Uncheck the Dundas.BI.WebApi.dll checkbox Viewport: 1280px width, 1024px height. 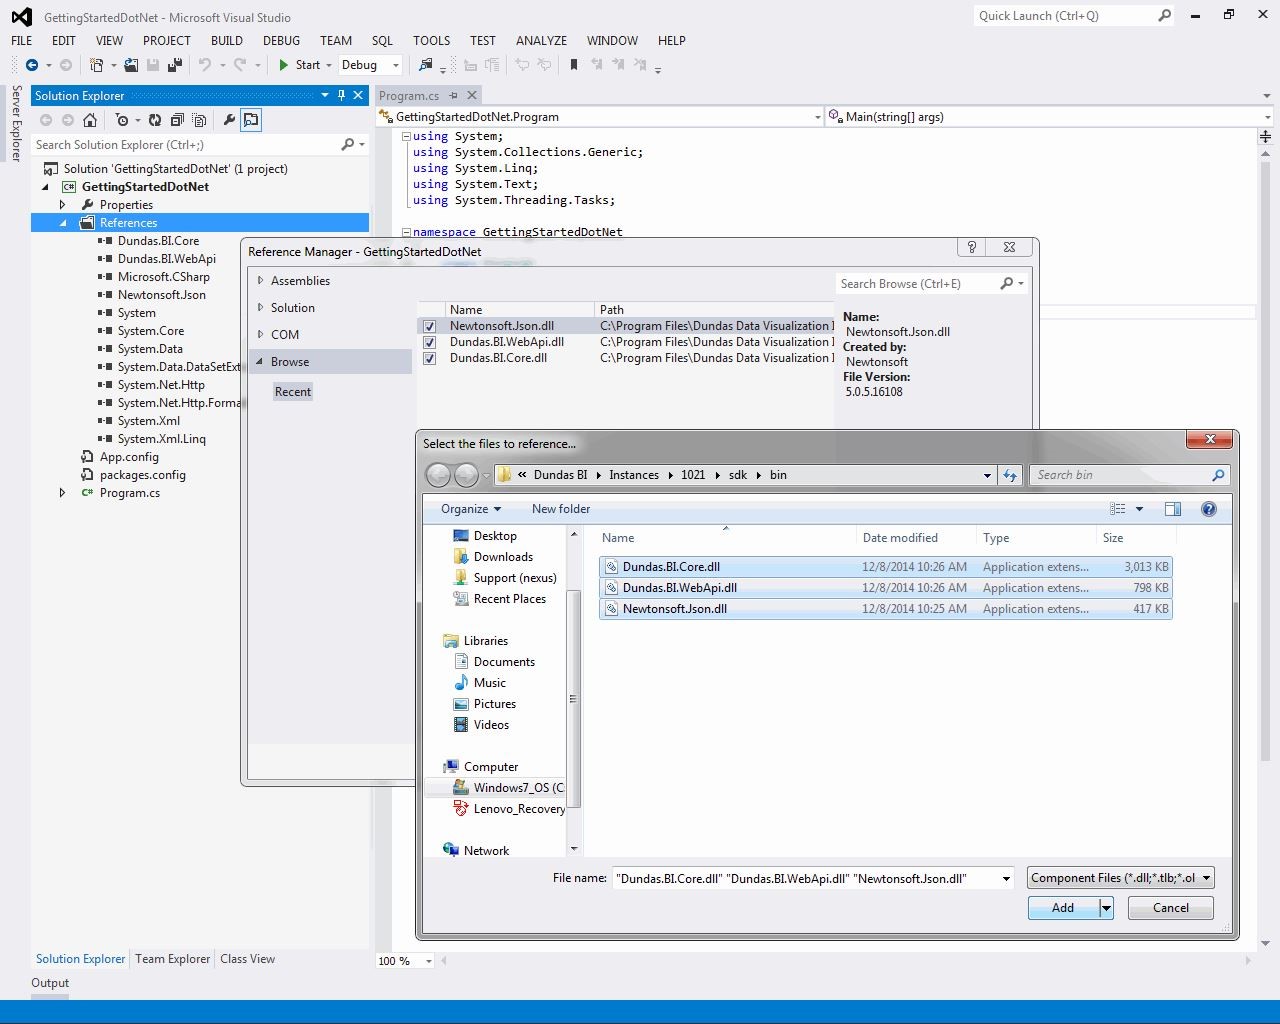(429, 342)
